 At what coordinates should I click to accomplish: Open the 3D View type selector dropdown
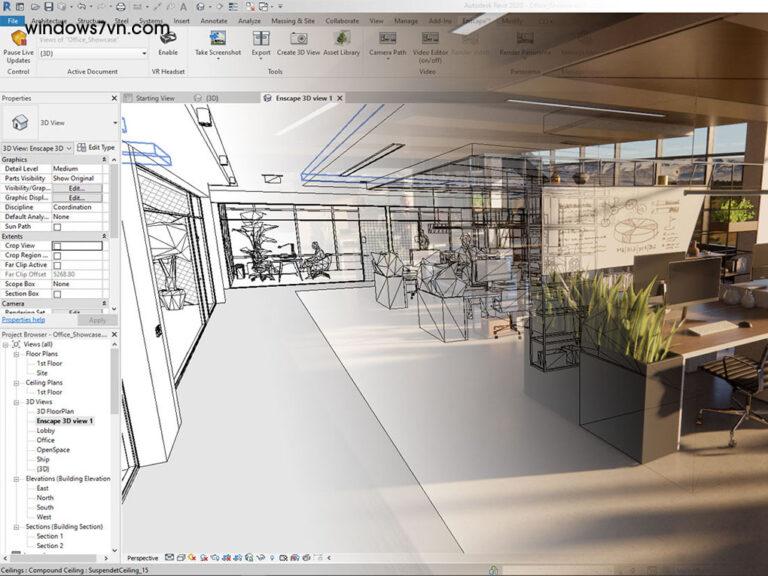tap(115, 123)
